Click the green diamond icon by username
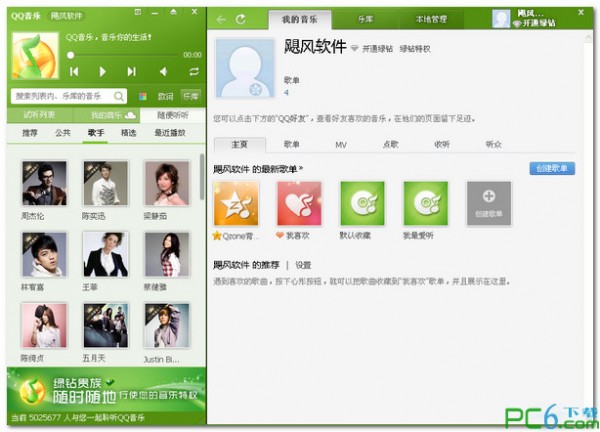 click(355, 49)
